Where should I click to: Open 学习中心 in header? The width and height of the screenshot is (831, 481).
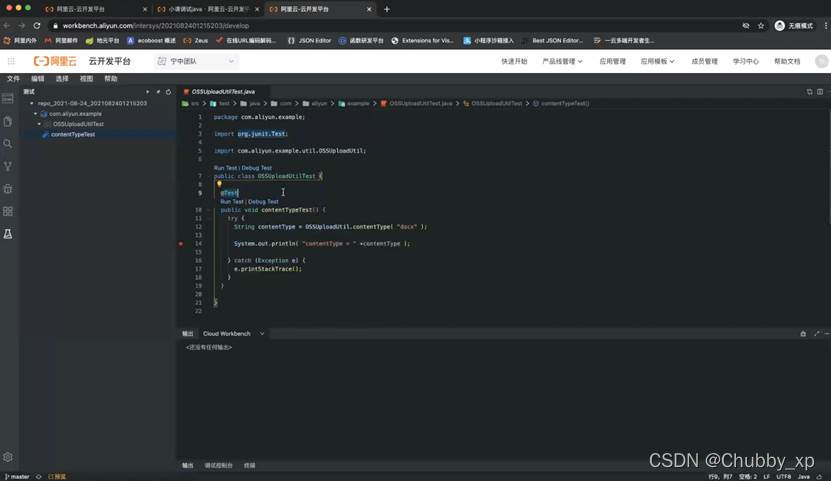click(746, 61)
